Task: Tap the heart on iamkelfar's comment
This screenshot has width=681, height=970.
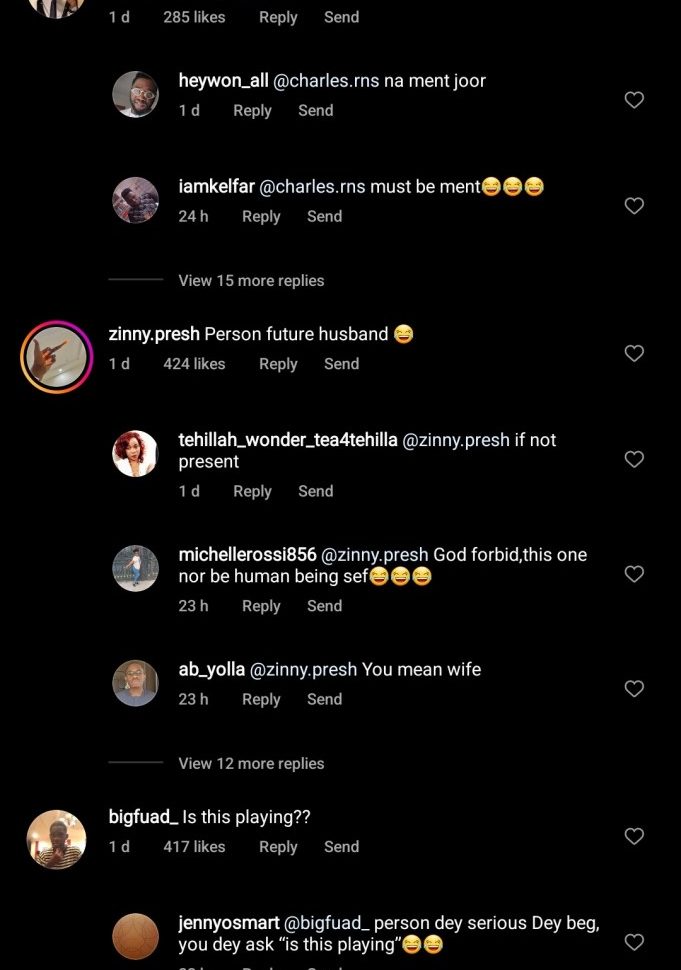Action: coord(633,206)
